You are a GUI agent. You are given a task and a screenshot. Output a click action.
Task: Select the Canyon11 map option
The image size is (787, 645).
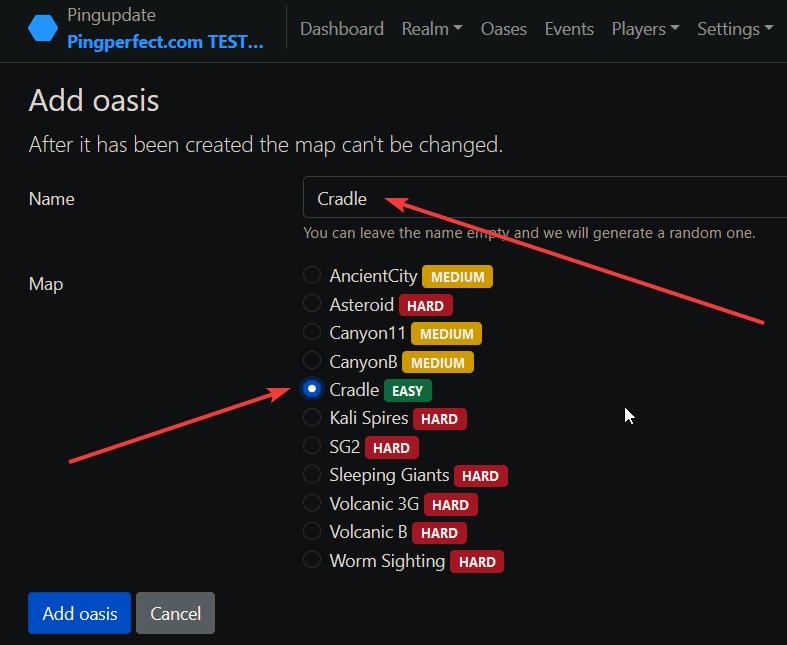(312, 332)
